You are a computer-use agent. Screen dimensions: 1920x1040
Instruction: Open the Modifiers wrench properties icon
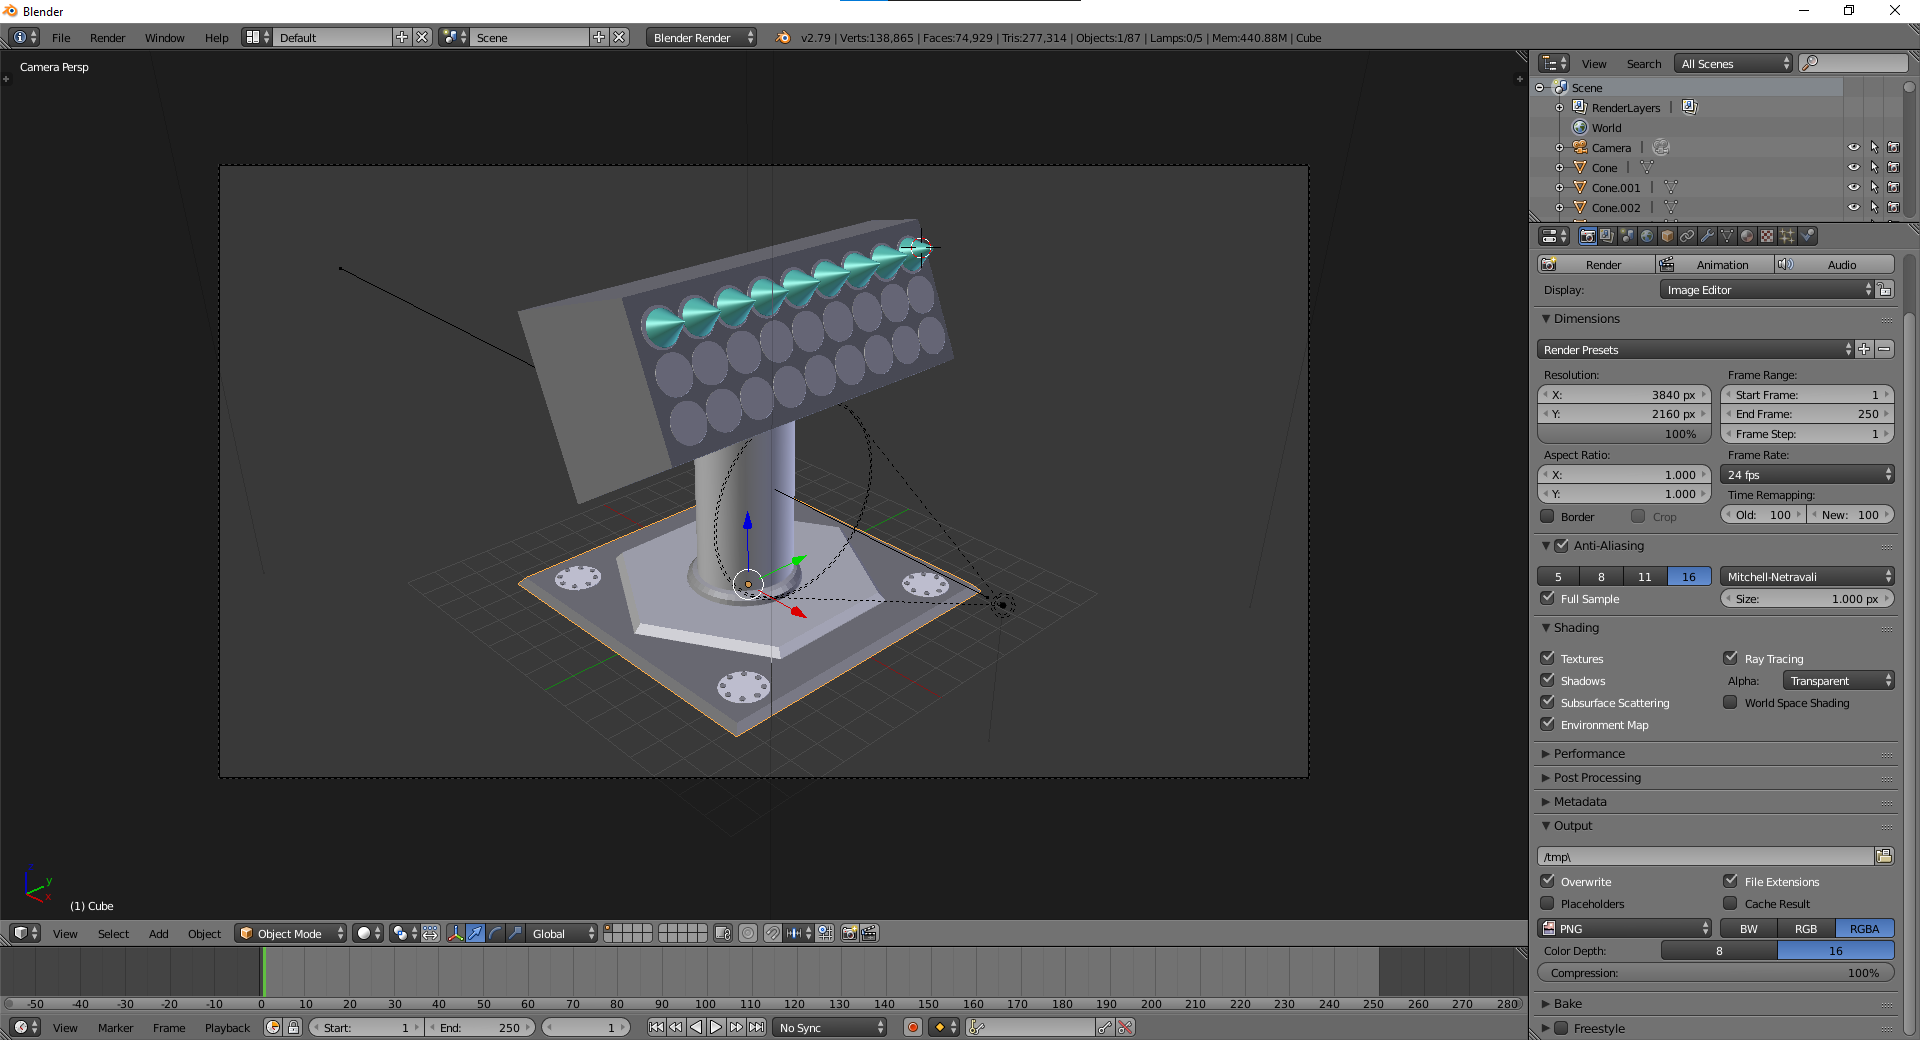(1707, 236)
